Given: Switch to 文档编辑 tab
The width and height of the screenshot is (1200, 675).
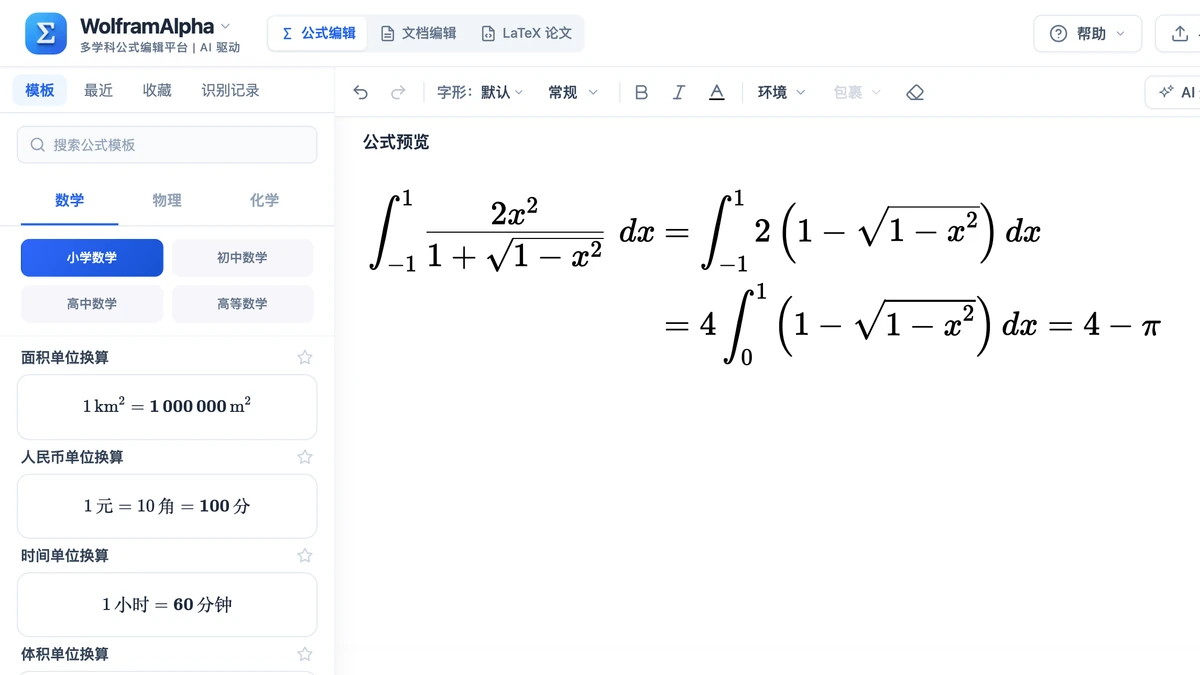Looking at the screenshot, I should pos(418,33).
